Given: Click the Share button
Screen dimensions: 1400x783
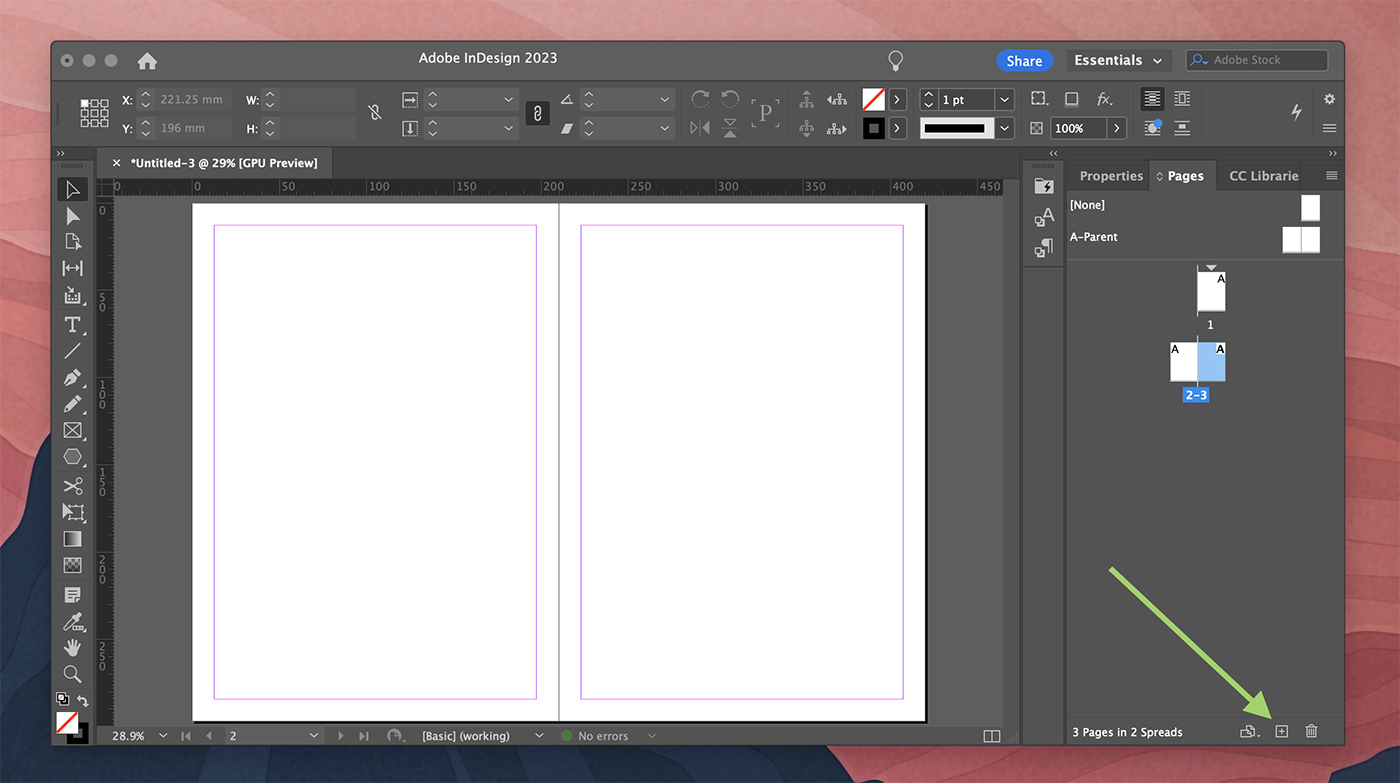Looking at the screenshot, I should tap(1024, 60).
